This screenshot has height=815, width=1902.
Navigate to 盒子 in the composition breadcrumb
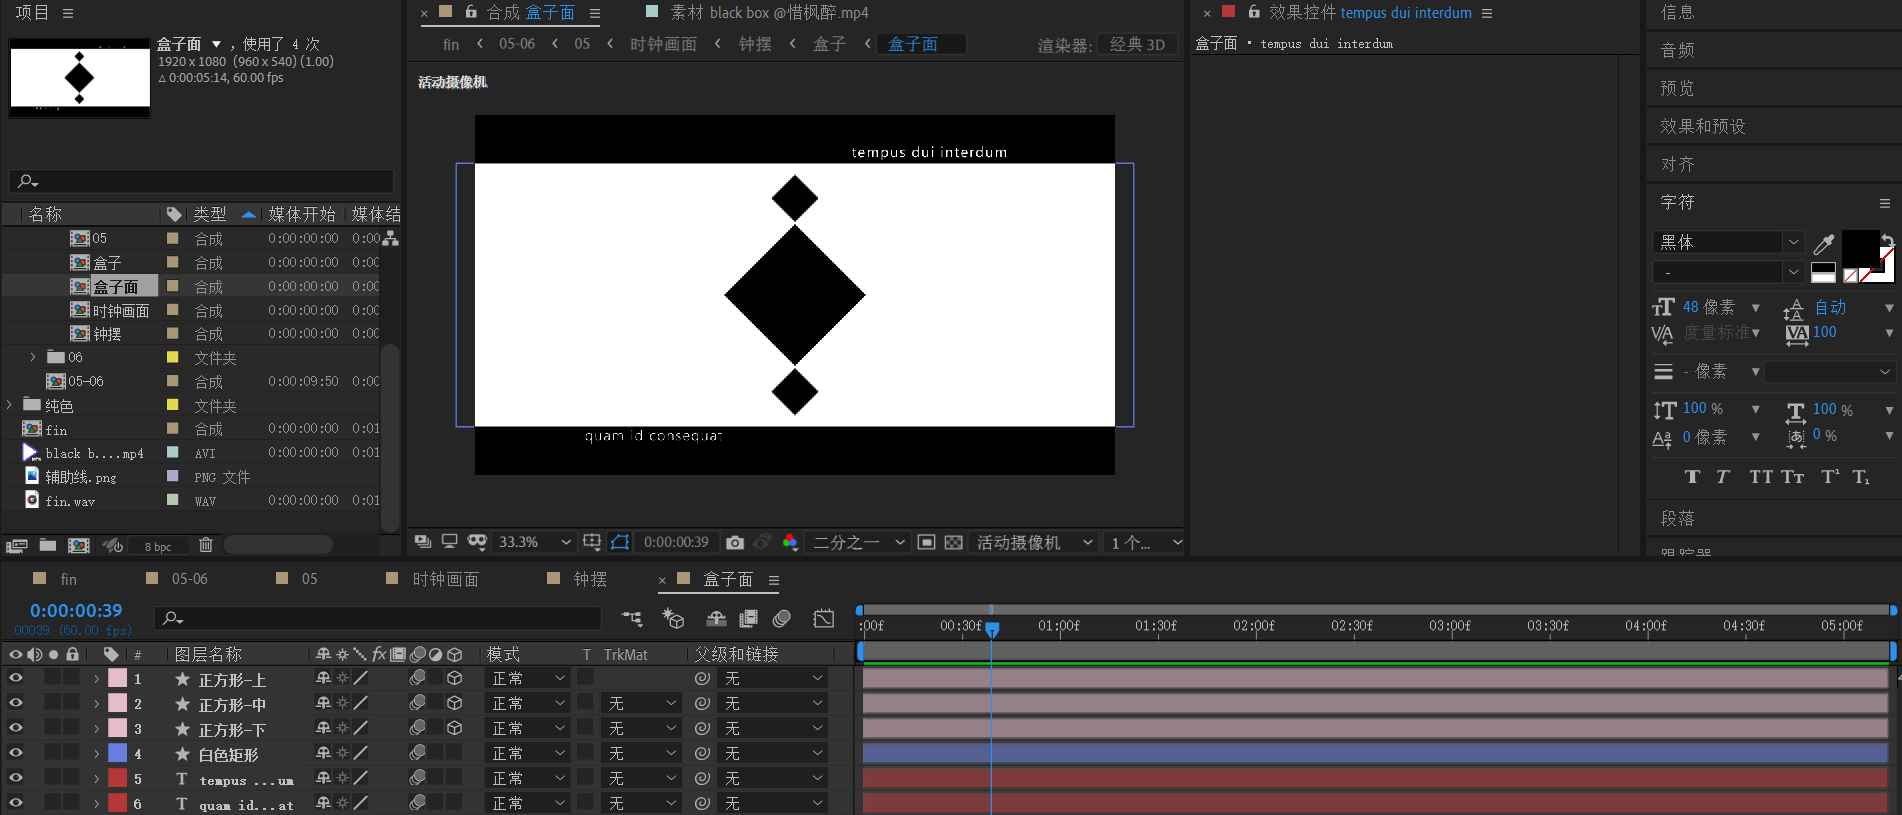coord(829,44)
